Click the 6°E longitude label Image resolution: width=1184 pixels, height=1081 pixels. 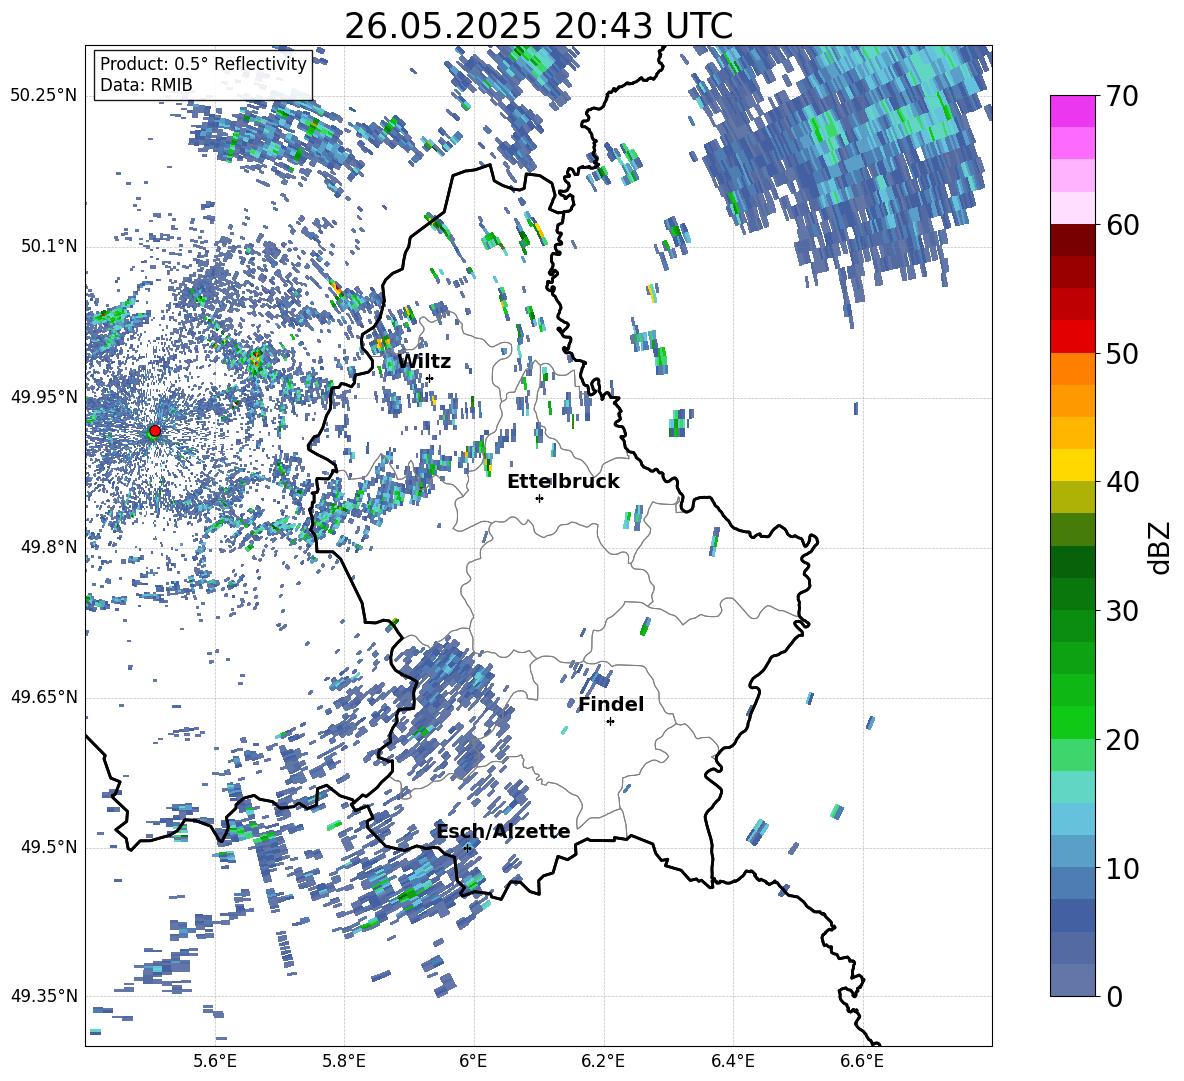[x=473, y=1061]
